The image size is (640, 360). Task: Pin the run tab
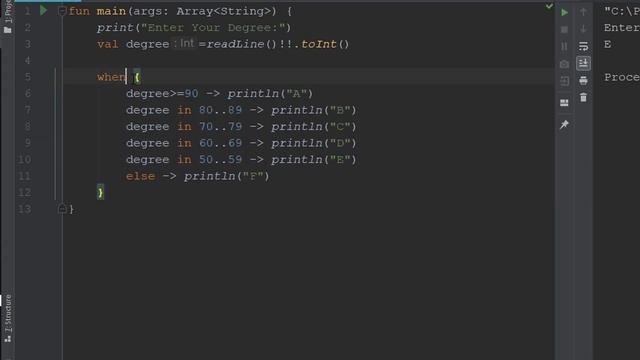click(564, 124)
